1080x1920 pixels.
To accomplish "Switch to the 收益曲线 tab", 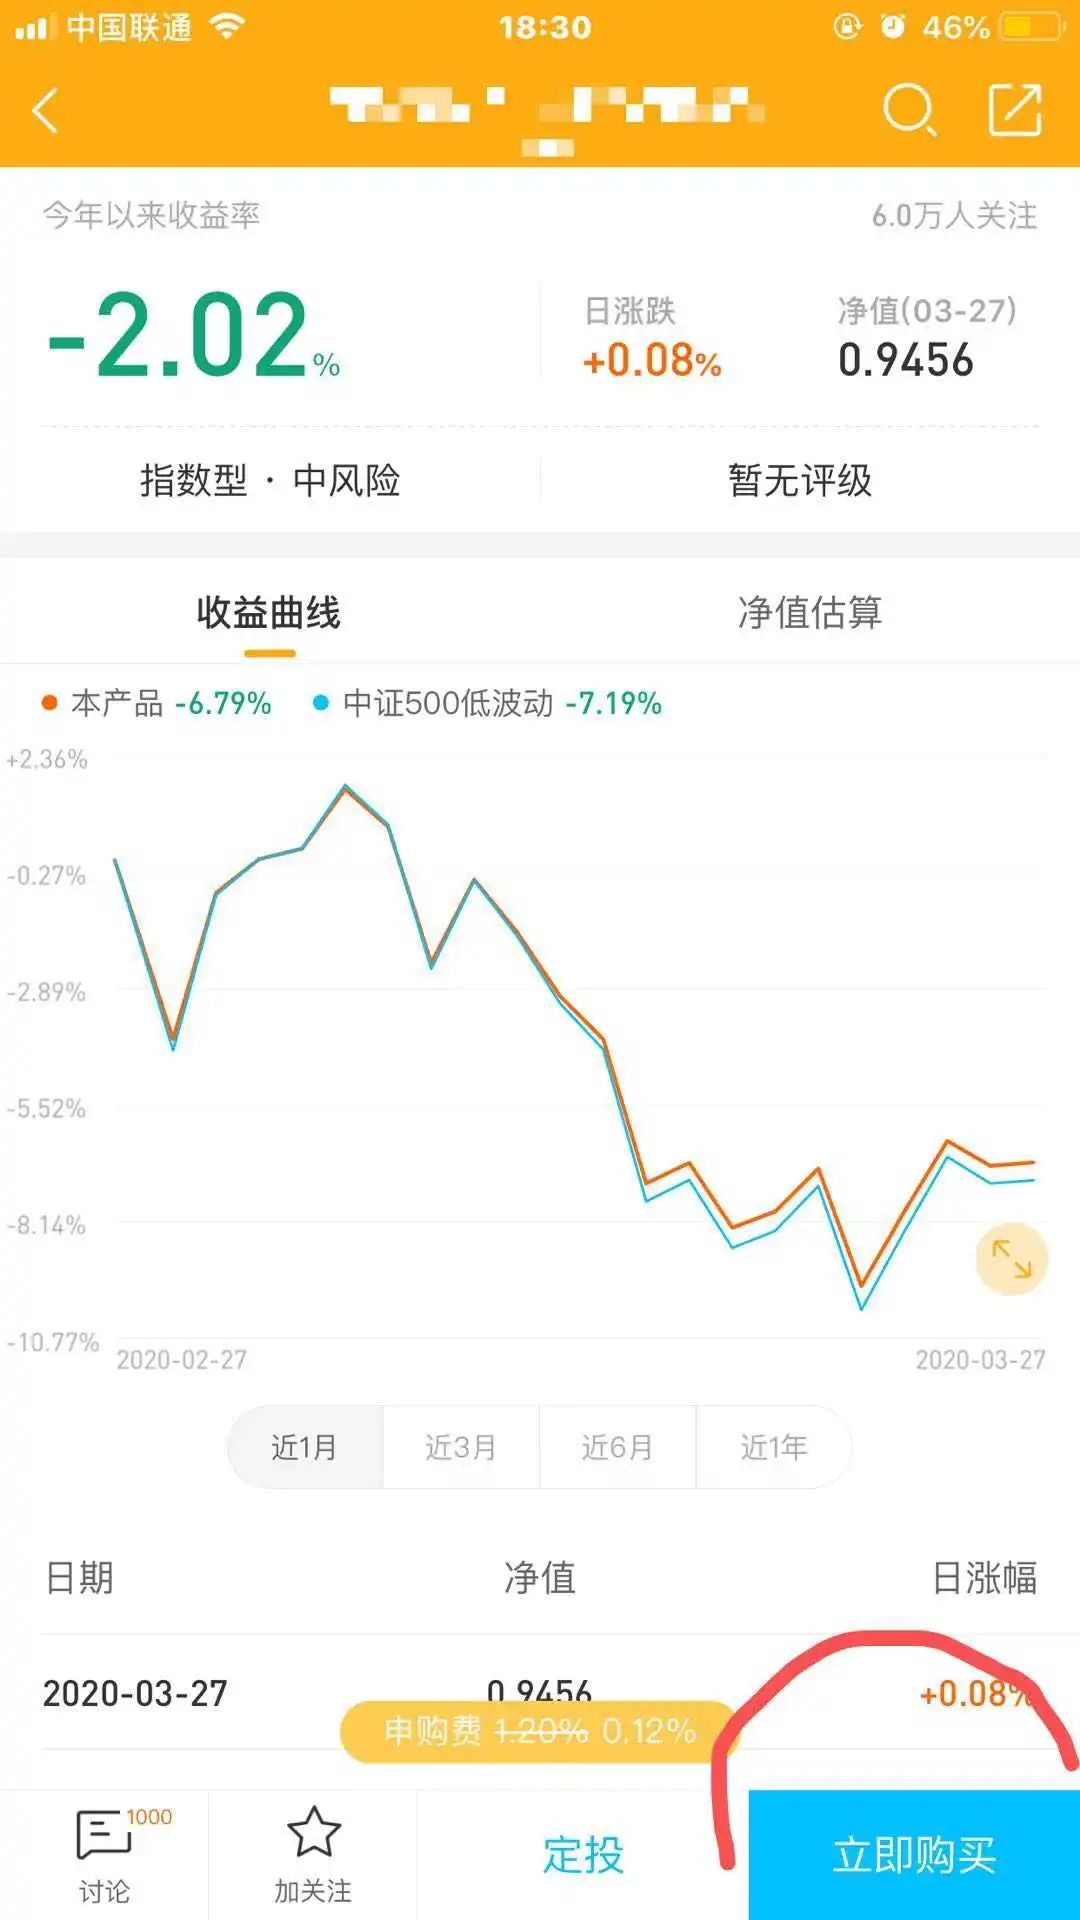I will pyautogui.click(x=269, y=612).
